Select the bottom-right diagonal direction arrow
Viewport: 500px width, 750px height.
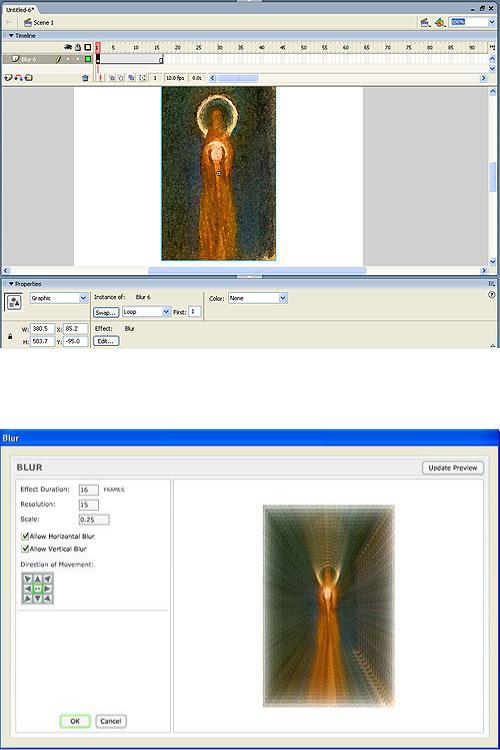pyautogui.click(x=47, y=598)
